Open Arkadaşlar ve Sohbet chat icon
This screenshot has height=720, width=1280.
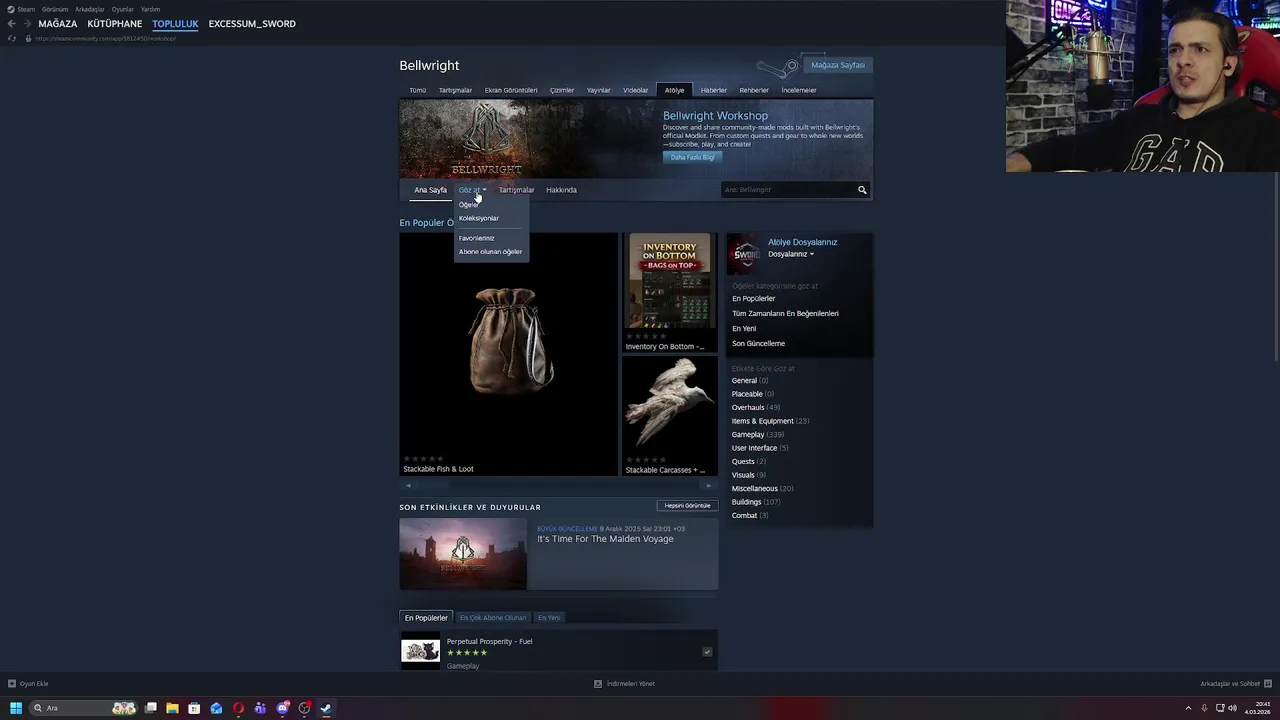click(x=1268, y=684)
